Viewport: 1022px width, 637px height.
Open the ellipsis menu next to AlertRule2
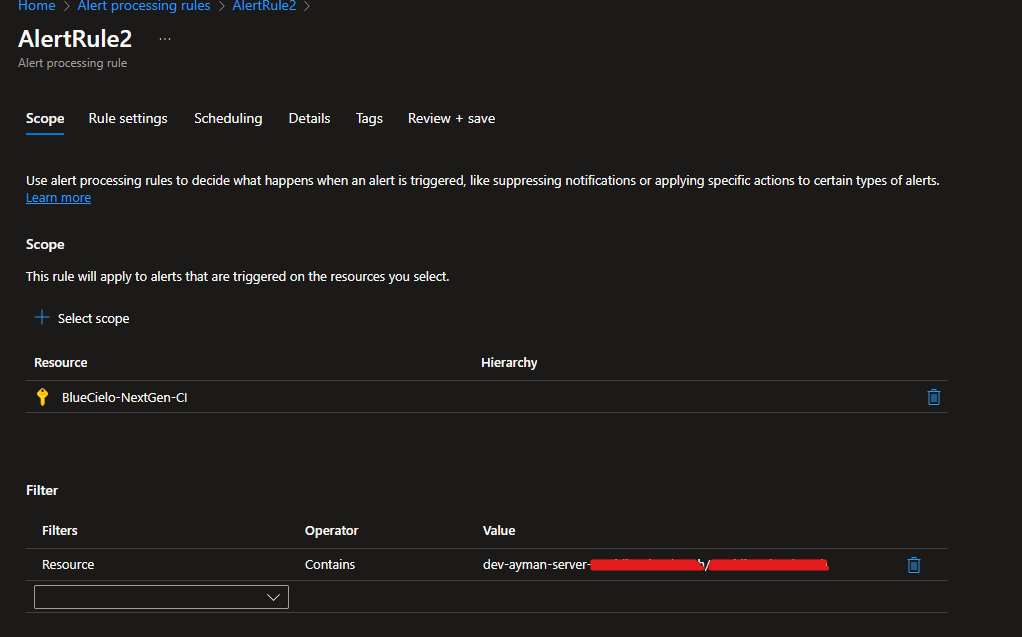(x=165, y=39)
